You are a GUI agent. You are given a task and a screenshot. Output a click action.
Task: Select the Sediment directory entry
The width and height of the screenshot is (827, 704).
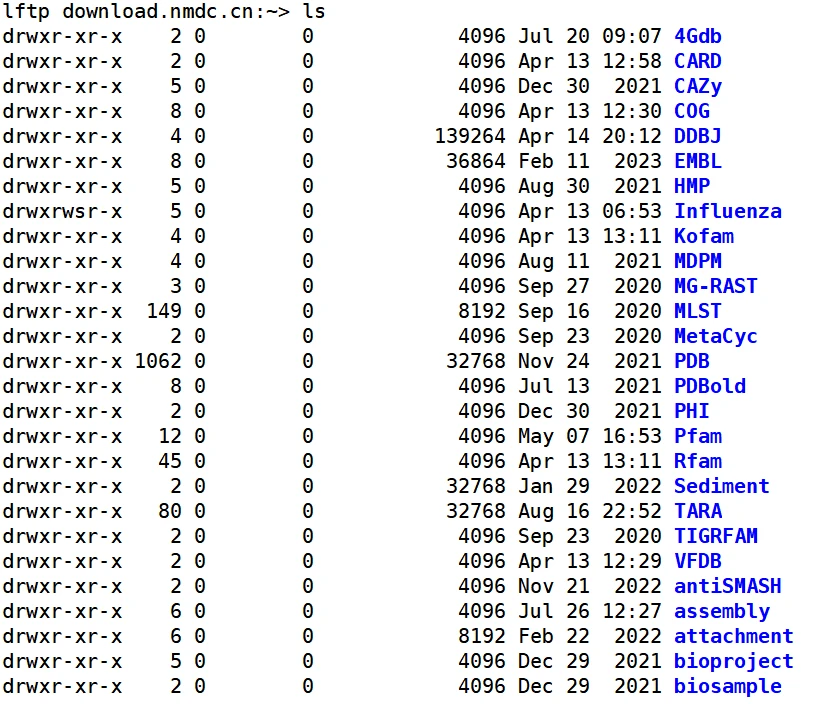coord(721,486)
